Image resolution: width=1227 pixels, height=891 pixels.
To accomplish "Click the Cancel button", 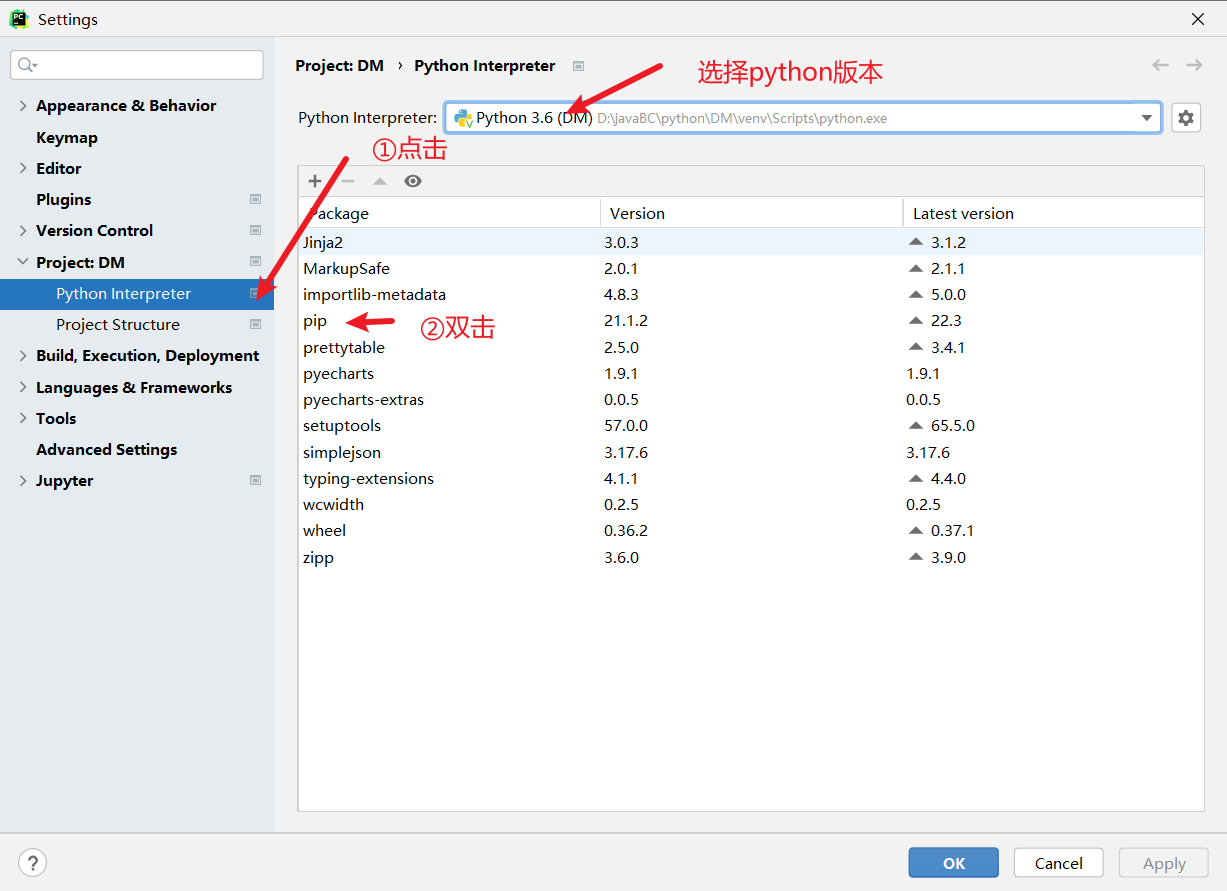I will coord(1058,863).
